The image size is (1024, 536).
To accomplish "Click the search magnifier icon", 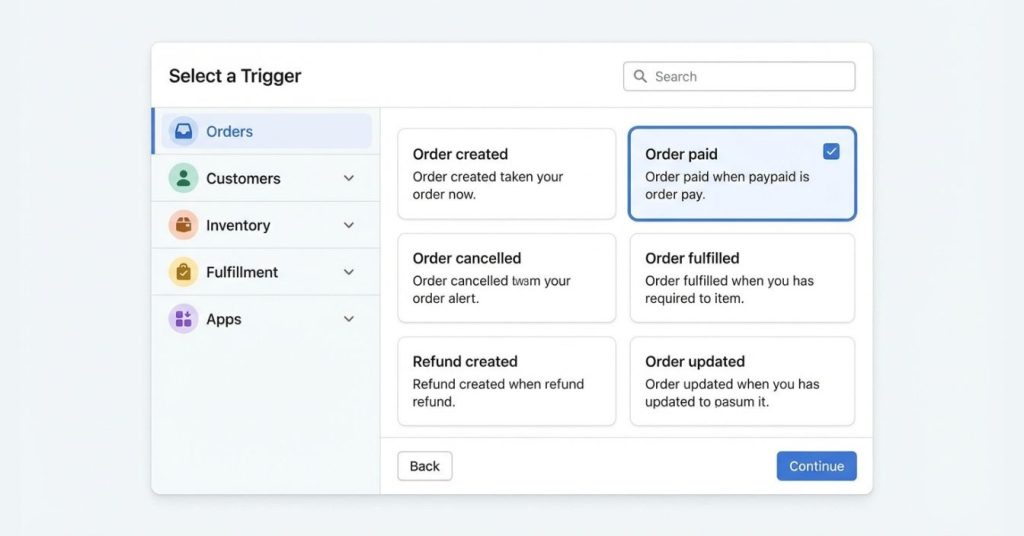I will [x=640, y=77].
